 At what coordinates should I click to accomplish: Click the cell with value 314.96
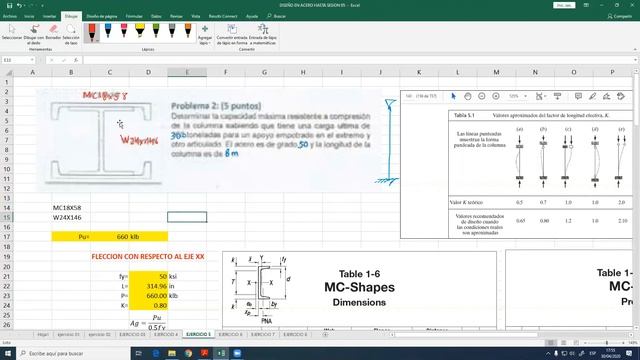tap(148, 286)
